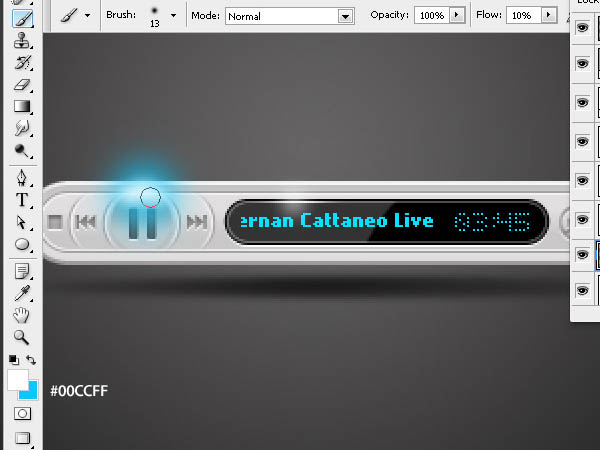Open the Brush preset picker dropdown arrow
The width and height of the screenshot is (600, 450).
click(173, 16)
